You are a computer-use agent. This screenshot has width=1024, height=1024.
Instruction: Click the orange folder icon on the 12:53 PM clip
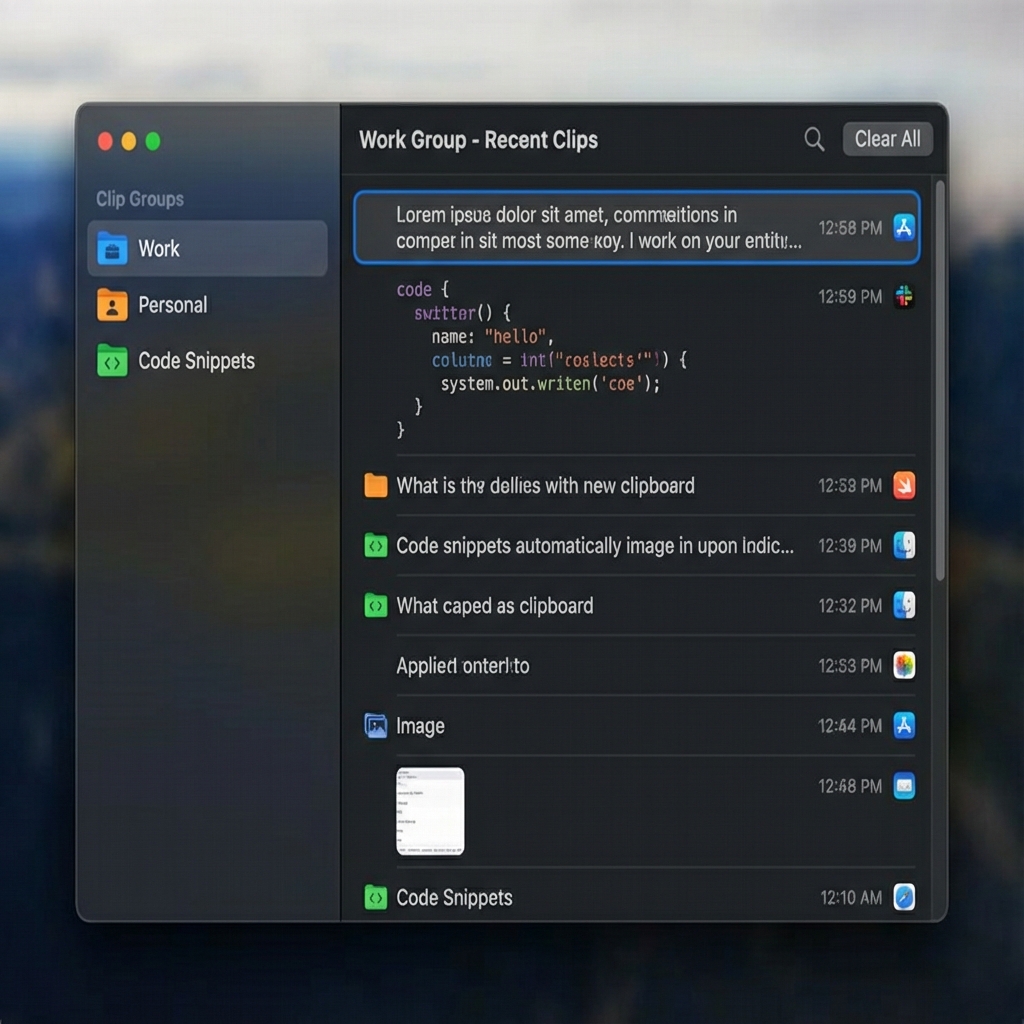[376, 486]
